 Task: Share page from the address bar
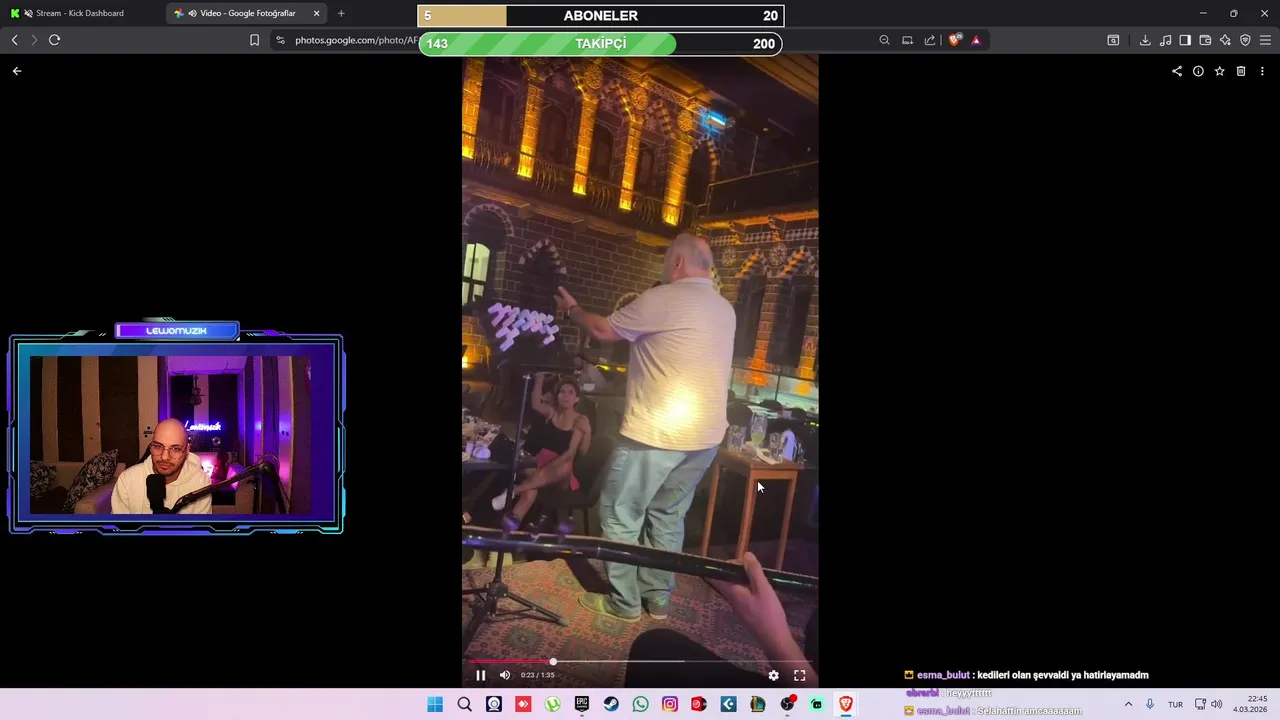[x=930, y=40]
